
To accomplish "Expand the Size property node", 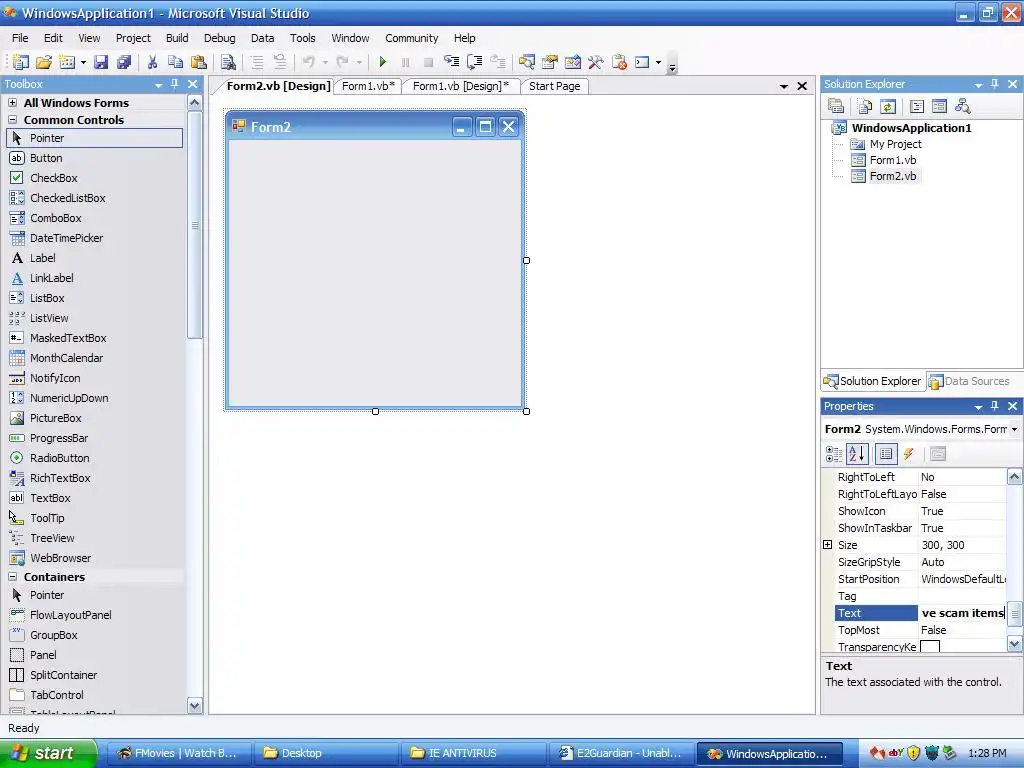I will pyautogui.click(x=827, y=545).
